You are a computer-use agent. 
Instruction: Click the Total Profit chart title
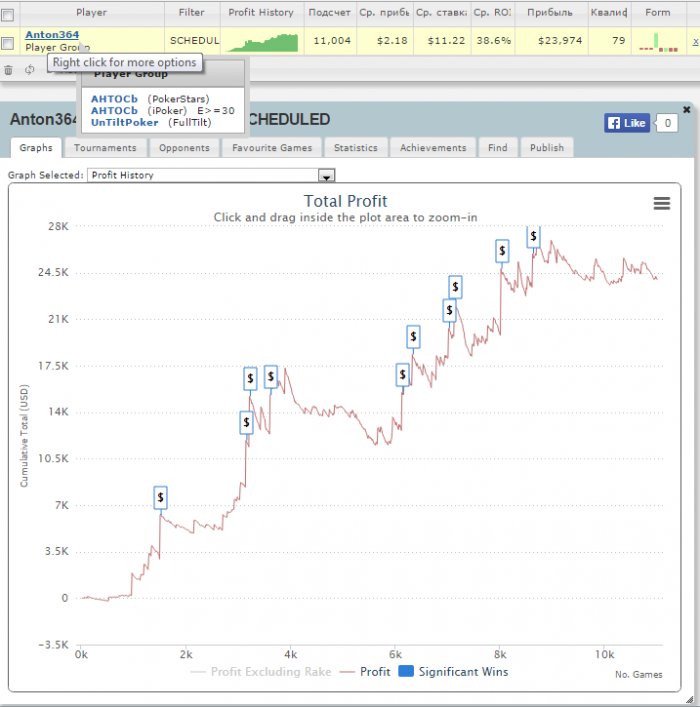coord(345,201)
